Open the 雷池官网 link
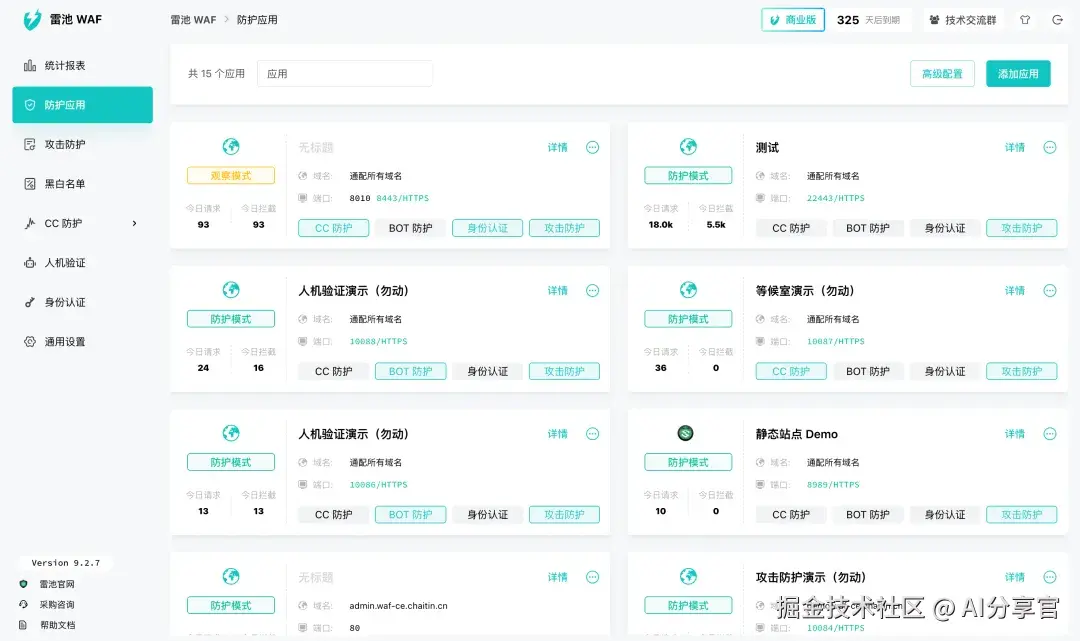 click(56, 584)
